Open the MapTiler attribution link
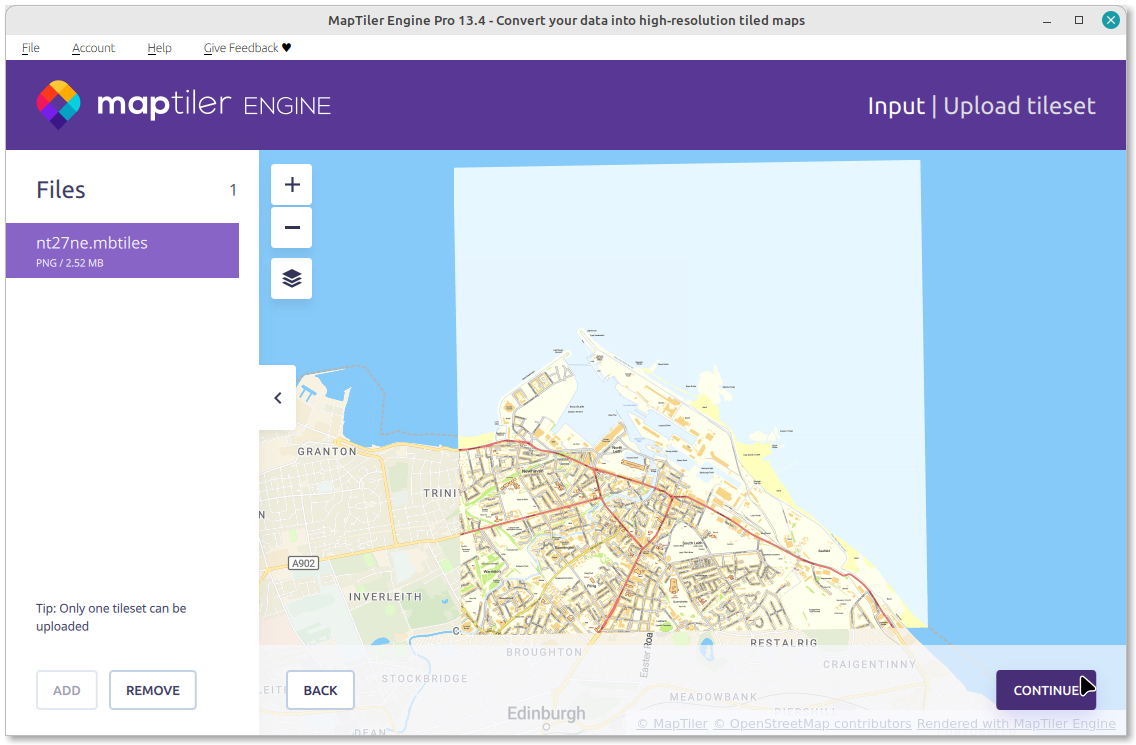 click(x=672, y=723)
